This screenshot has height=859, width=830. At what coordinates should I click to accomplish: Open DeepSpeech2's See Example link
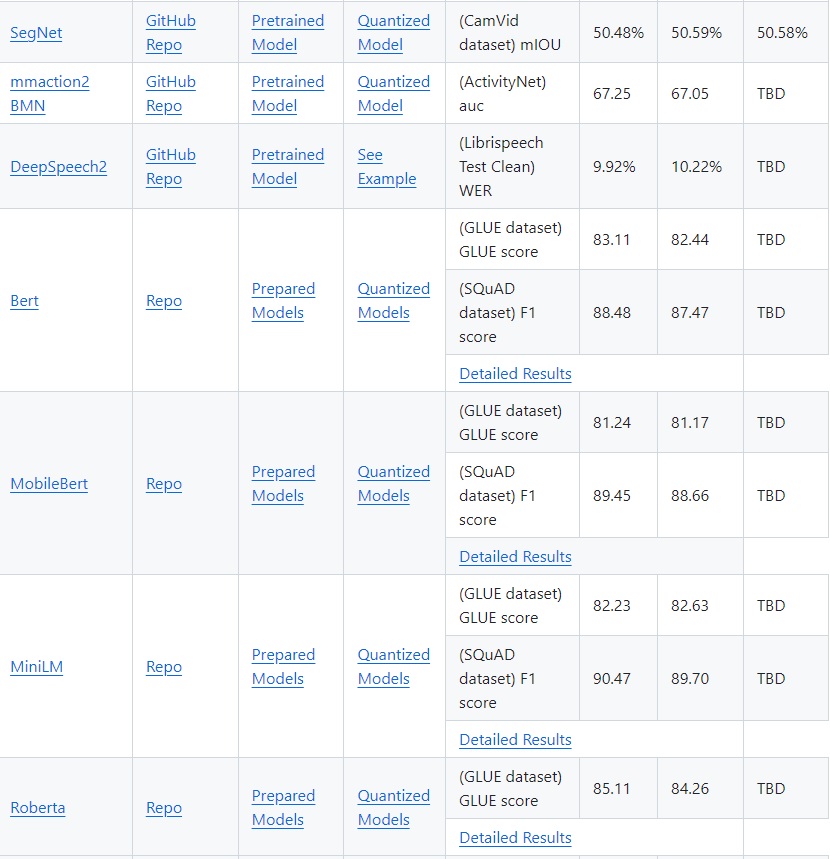[386, 166]
